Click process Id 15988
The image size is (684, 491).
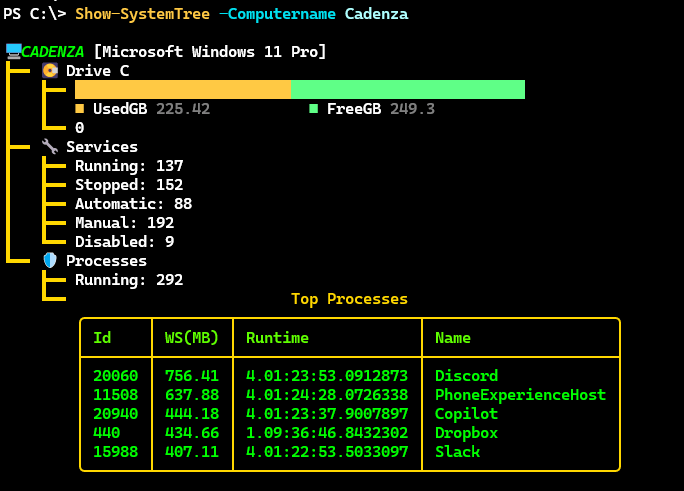coord(116,452)
